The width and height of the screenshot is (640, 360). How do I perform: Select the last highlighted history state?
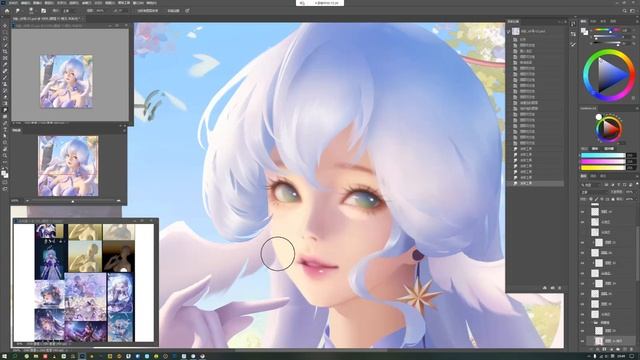pyautogui.click(x=536, y=184)
